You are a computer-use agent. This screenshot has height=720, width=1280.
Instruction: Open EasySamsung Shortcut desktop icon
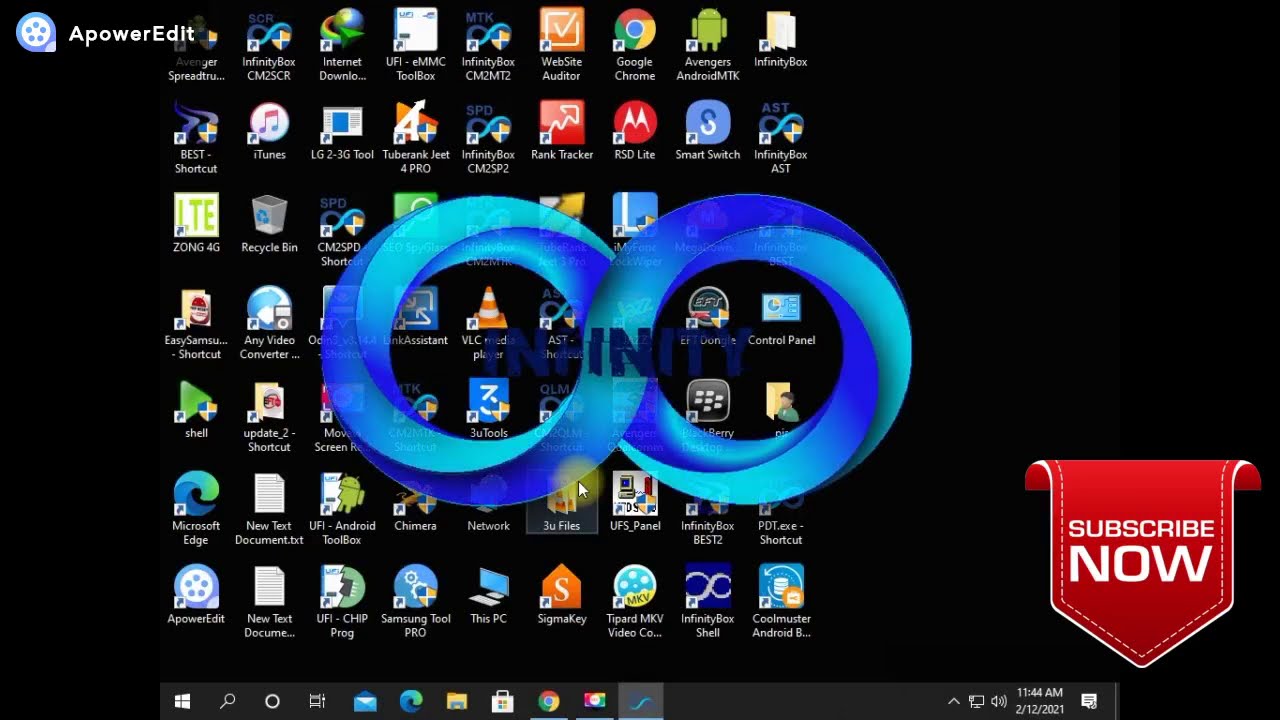(x=196, y=324)
